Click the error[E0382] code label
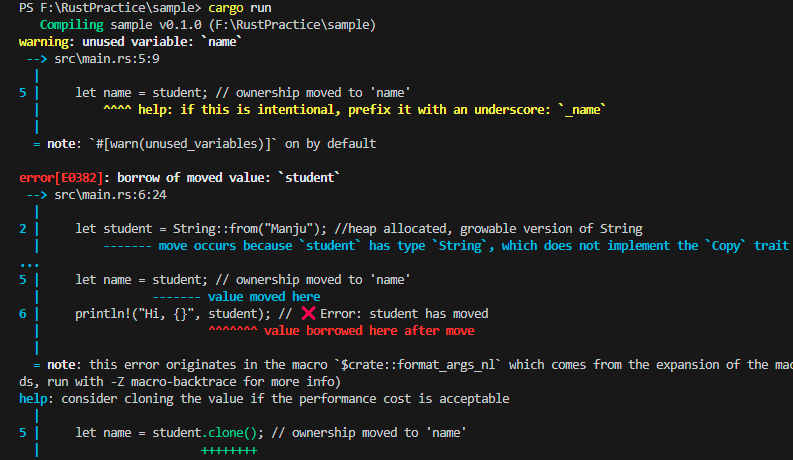The height and width of the screenshot is (460, 793). tap(61, 177)
